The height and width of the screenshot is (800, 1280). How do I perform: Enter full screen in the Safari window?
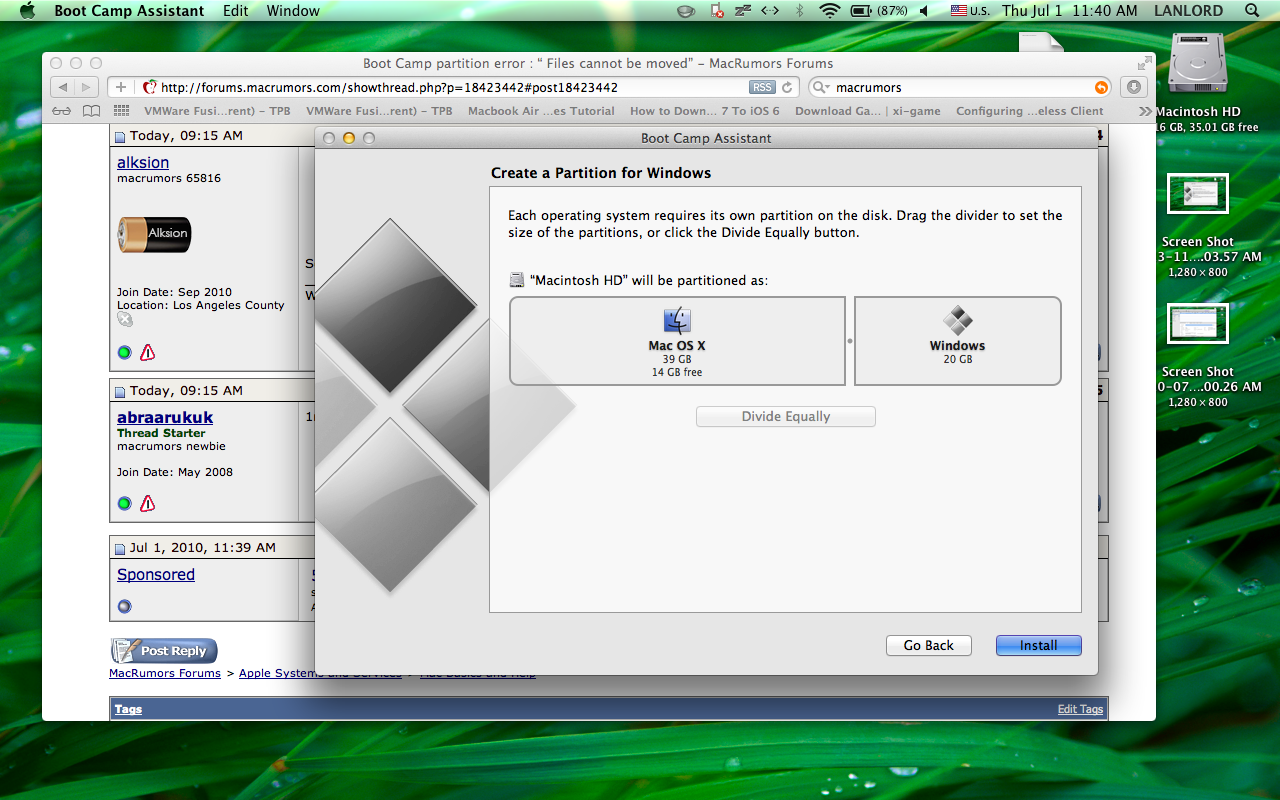[x=1145, y=63]
